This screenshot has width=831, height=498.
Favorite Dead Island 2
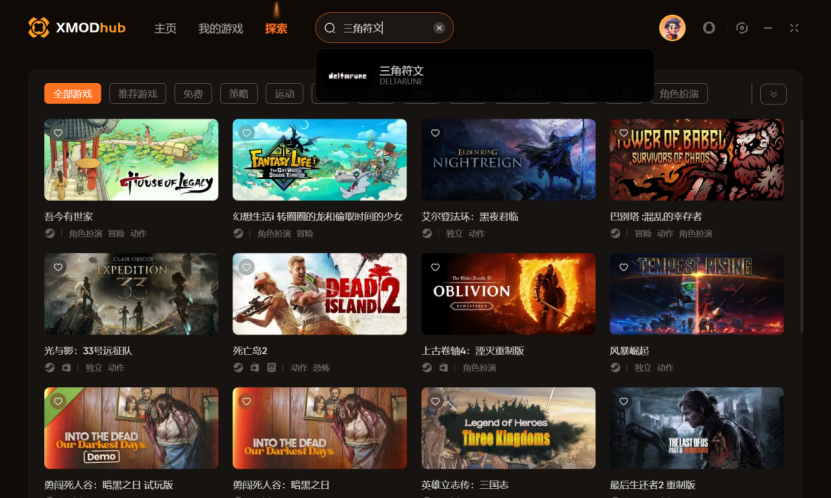click(246, 267)
